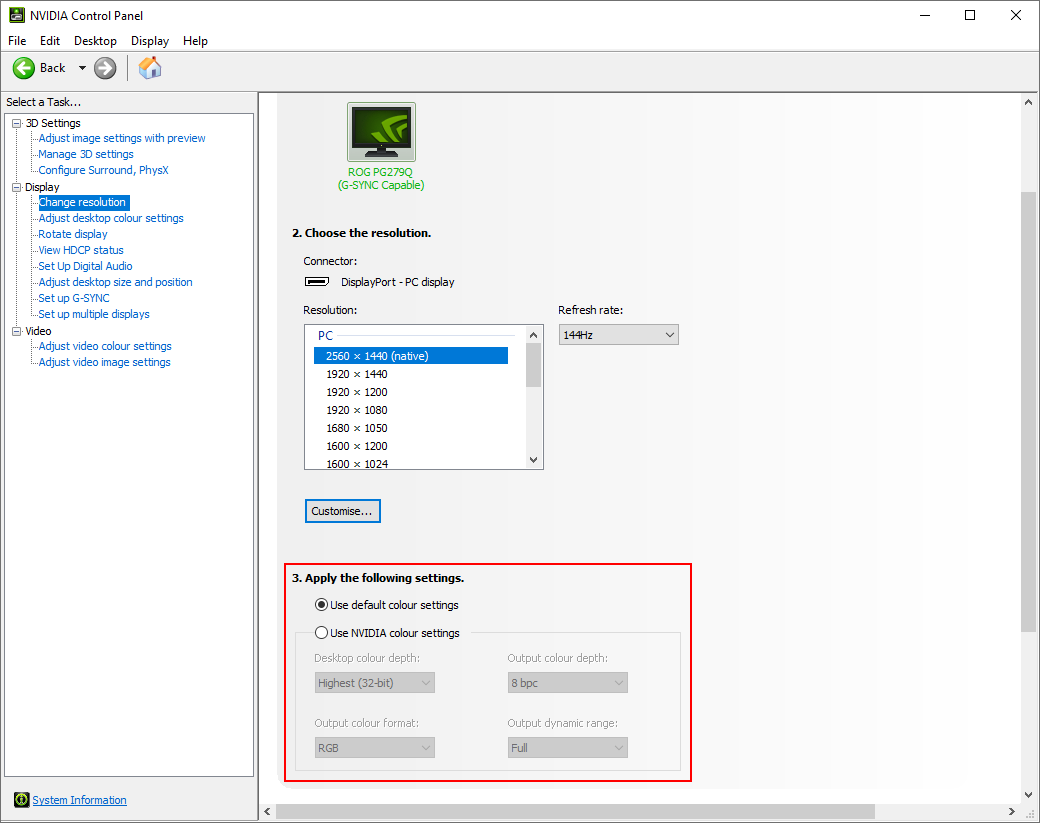Screen dimensions: 1040x823
Task: Maximize the NVIDIA Control Panel window
Action: [x=970, y=15]
